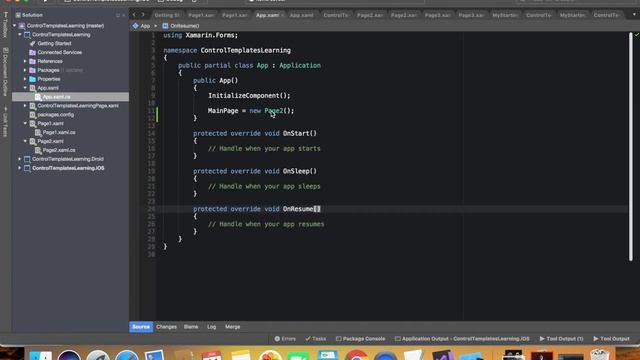Open Google Chrome from the Dock
Viewport: 640px width, 360px height.
(x=356, y=355)
